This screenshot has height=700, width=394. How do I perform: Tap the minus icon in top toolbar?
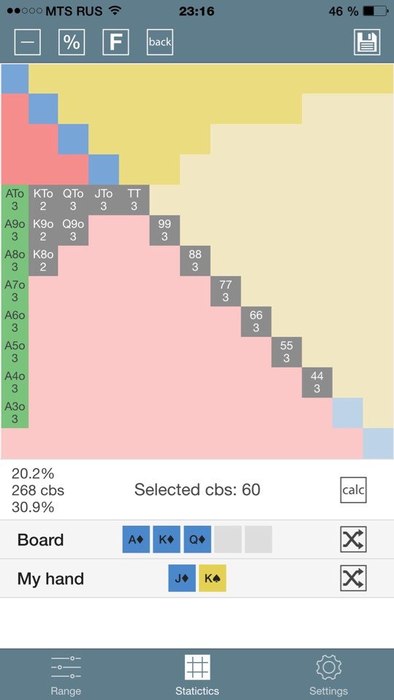click(x=28, y=42)
